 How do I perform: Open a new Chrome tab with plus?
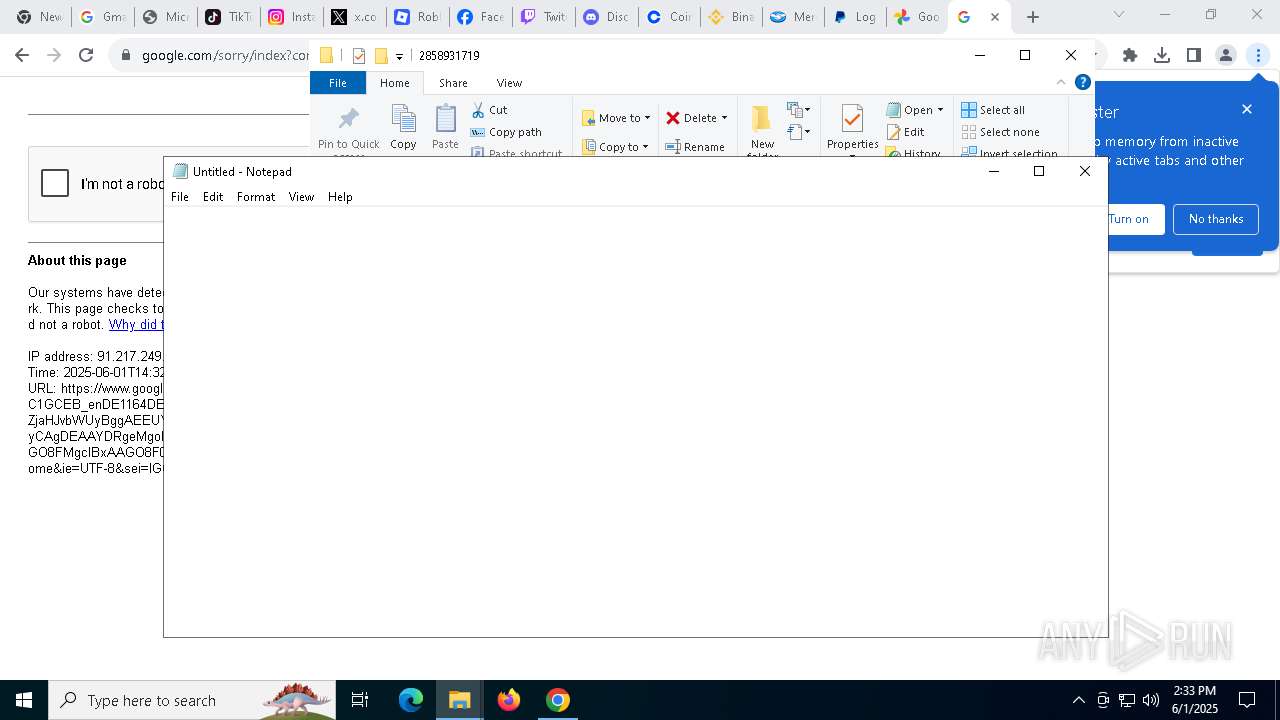pyautogui.click(x=1033, y=17)
